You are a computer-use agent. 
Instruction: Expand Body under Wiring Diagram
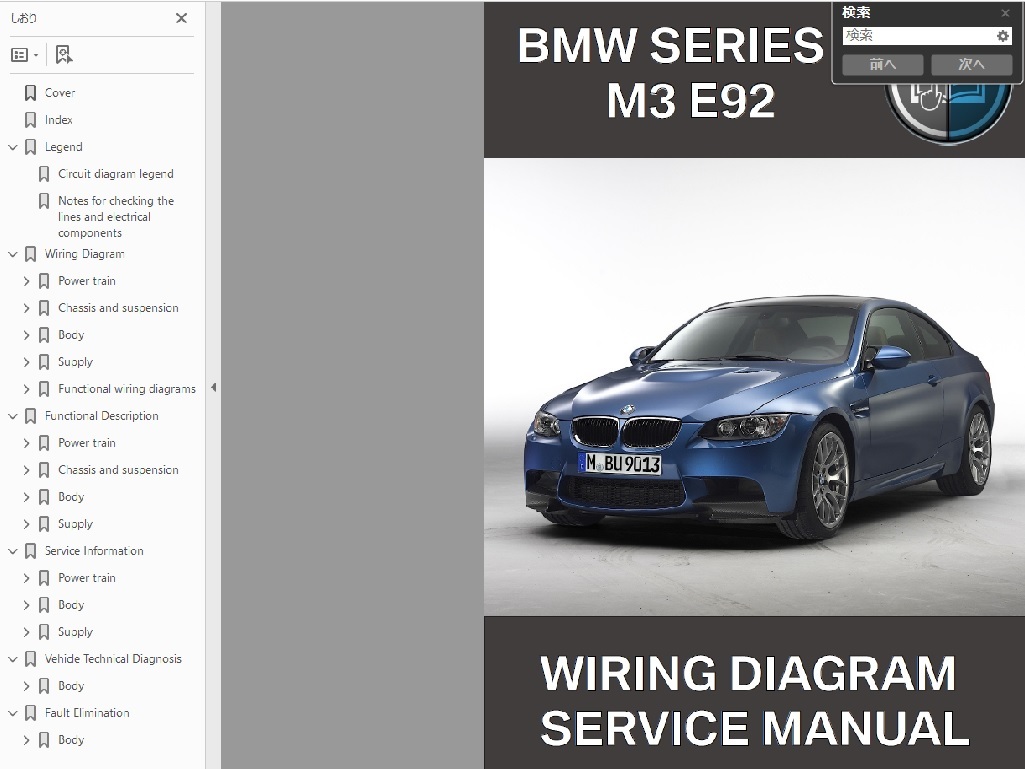pos(26,335)
